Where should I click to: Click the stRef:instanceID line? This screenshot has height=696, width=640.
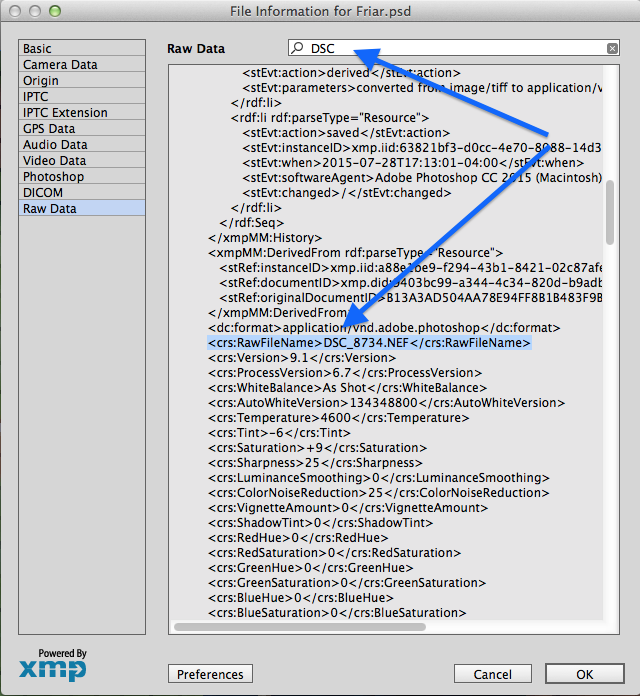411,268
